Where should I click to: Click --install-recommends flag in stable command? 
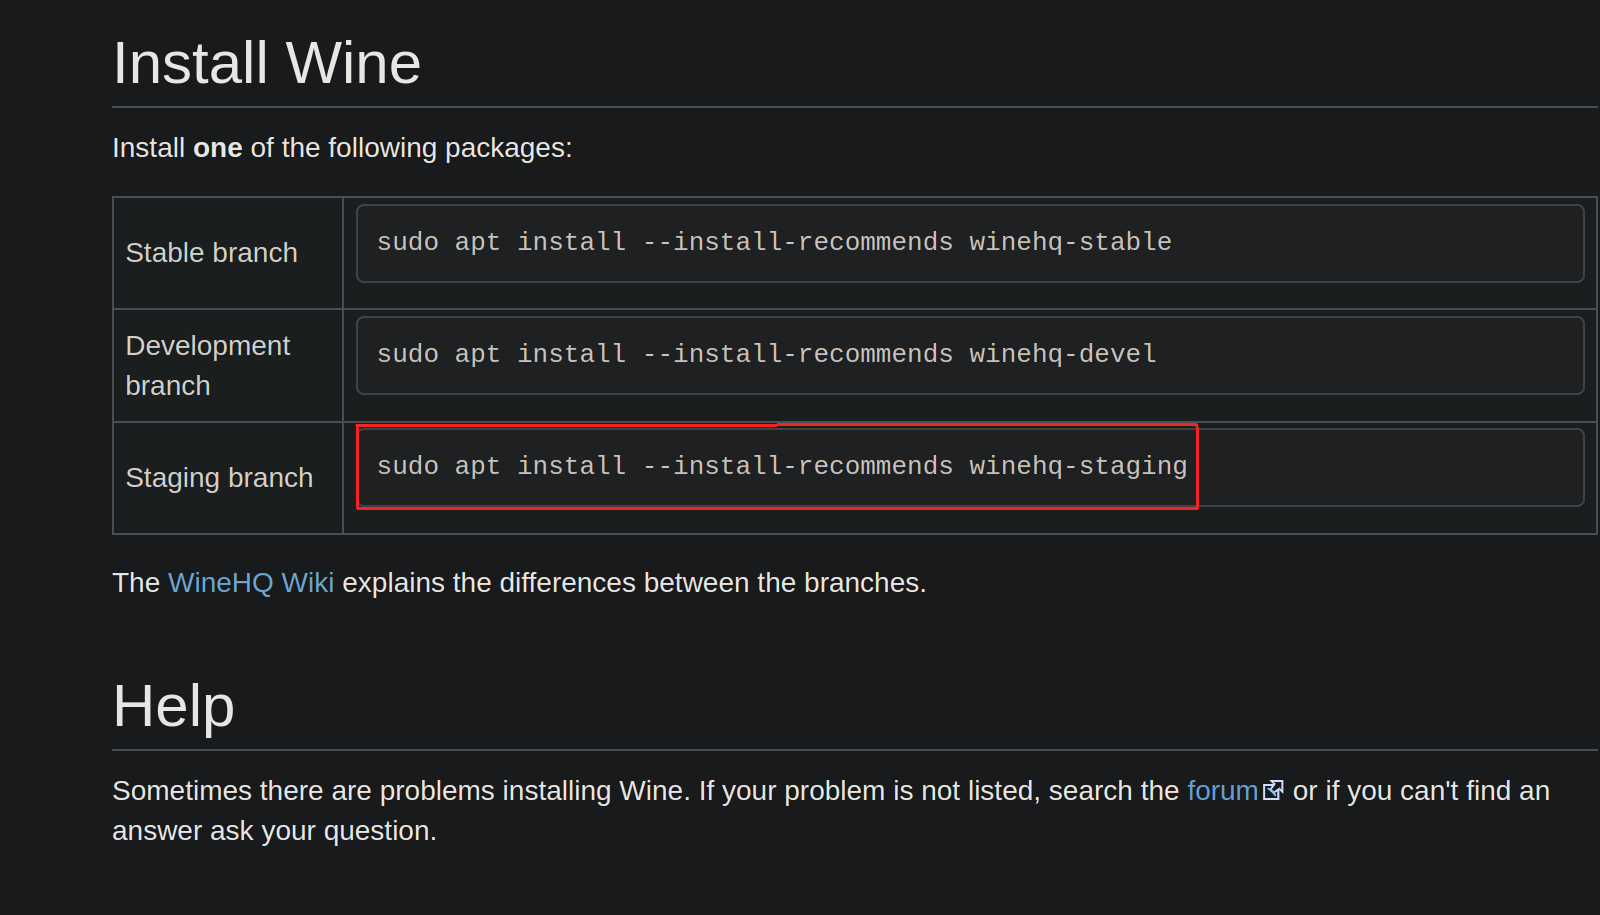(798, 242)
